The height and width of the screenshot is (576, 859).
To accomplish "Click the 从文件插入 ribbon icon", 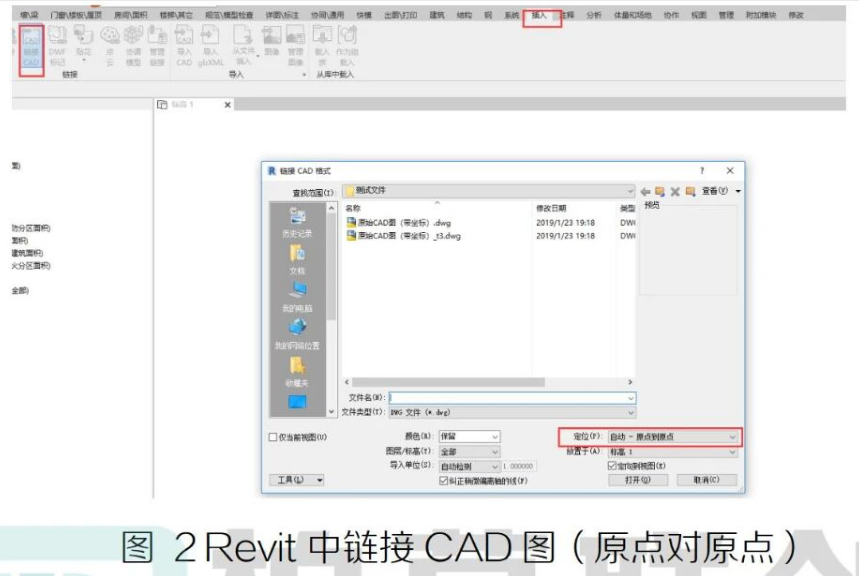I will point(243,46).
